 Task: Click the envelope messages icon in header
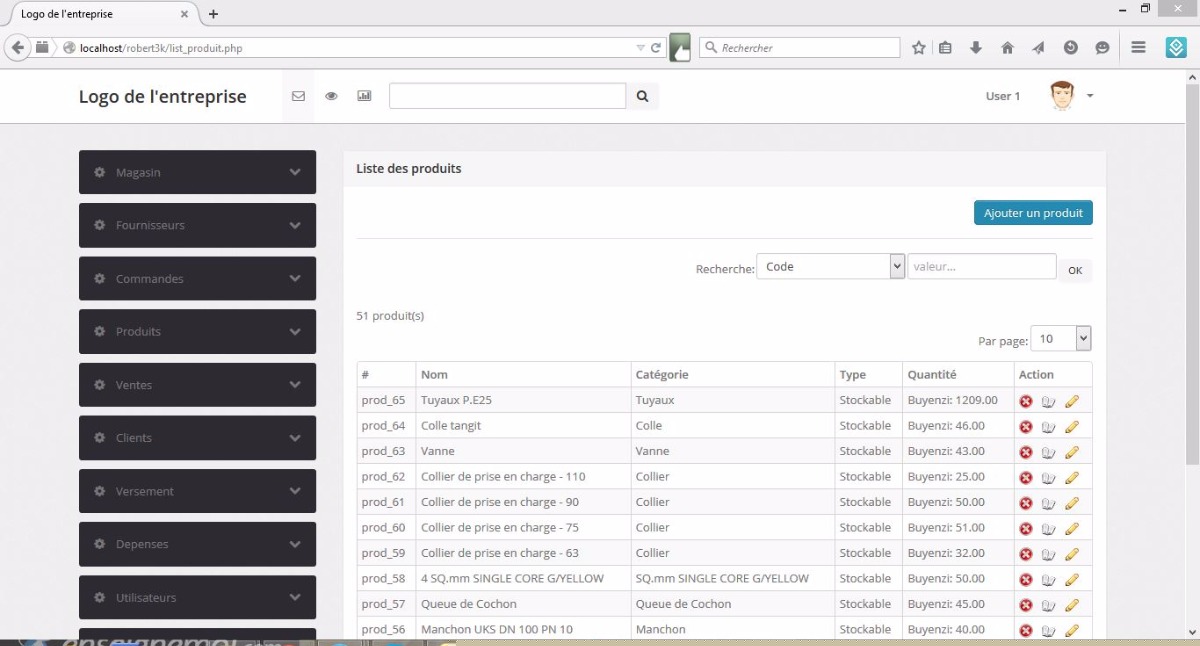pyautogui.click(x=298, y=96)
